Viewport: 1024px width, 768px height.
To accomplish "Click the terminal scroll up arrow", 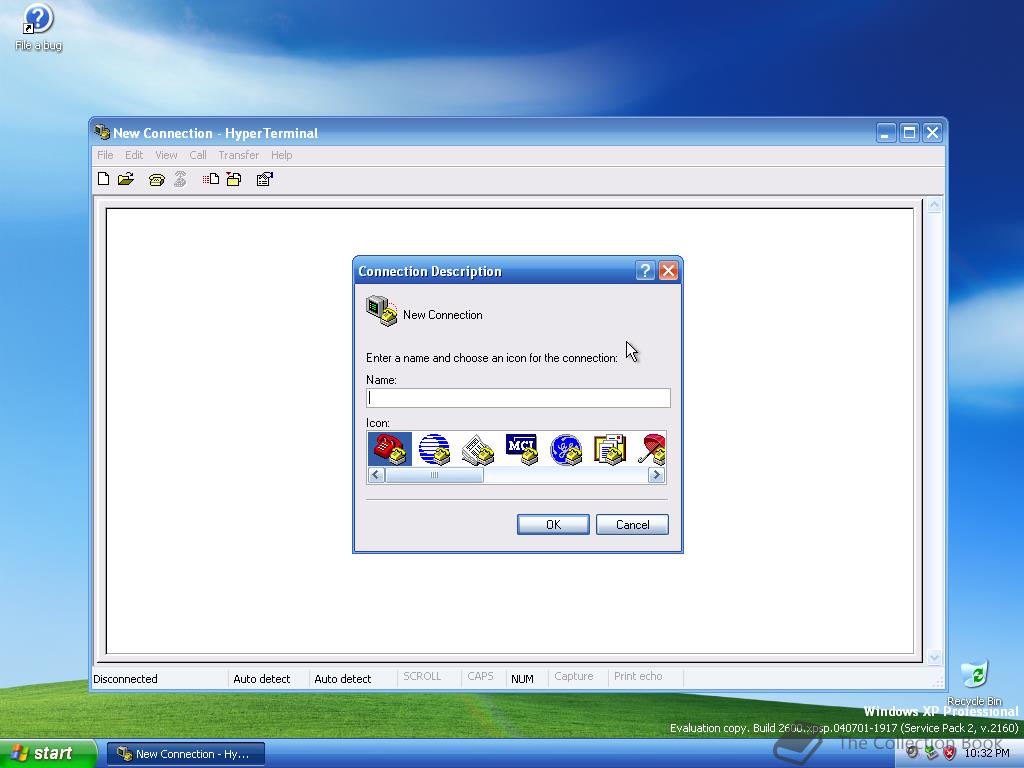I will (935, 206).
